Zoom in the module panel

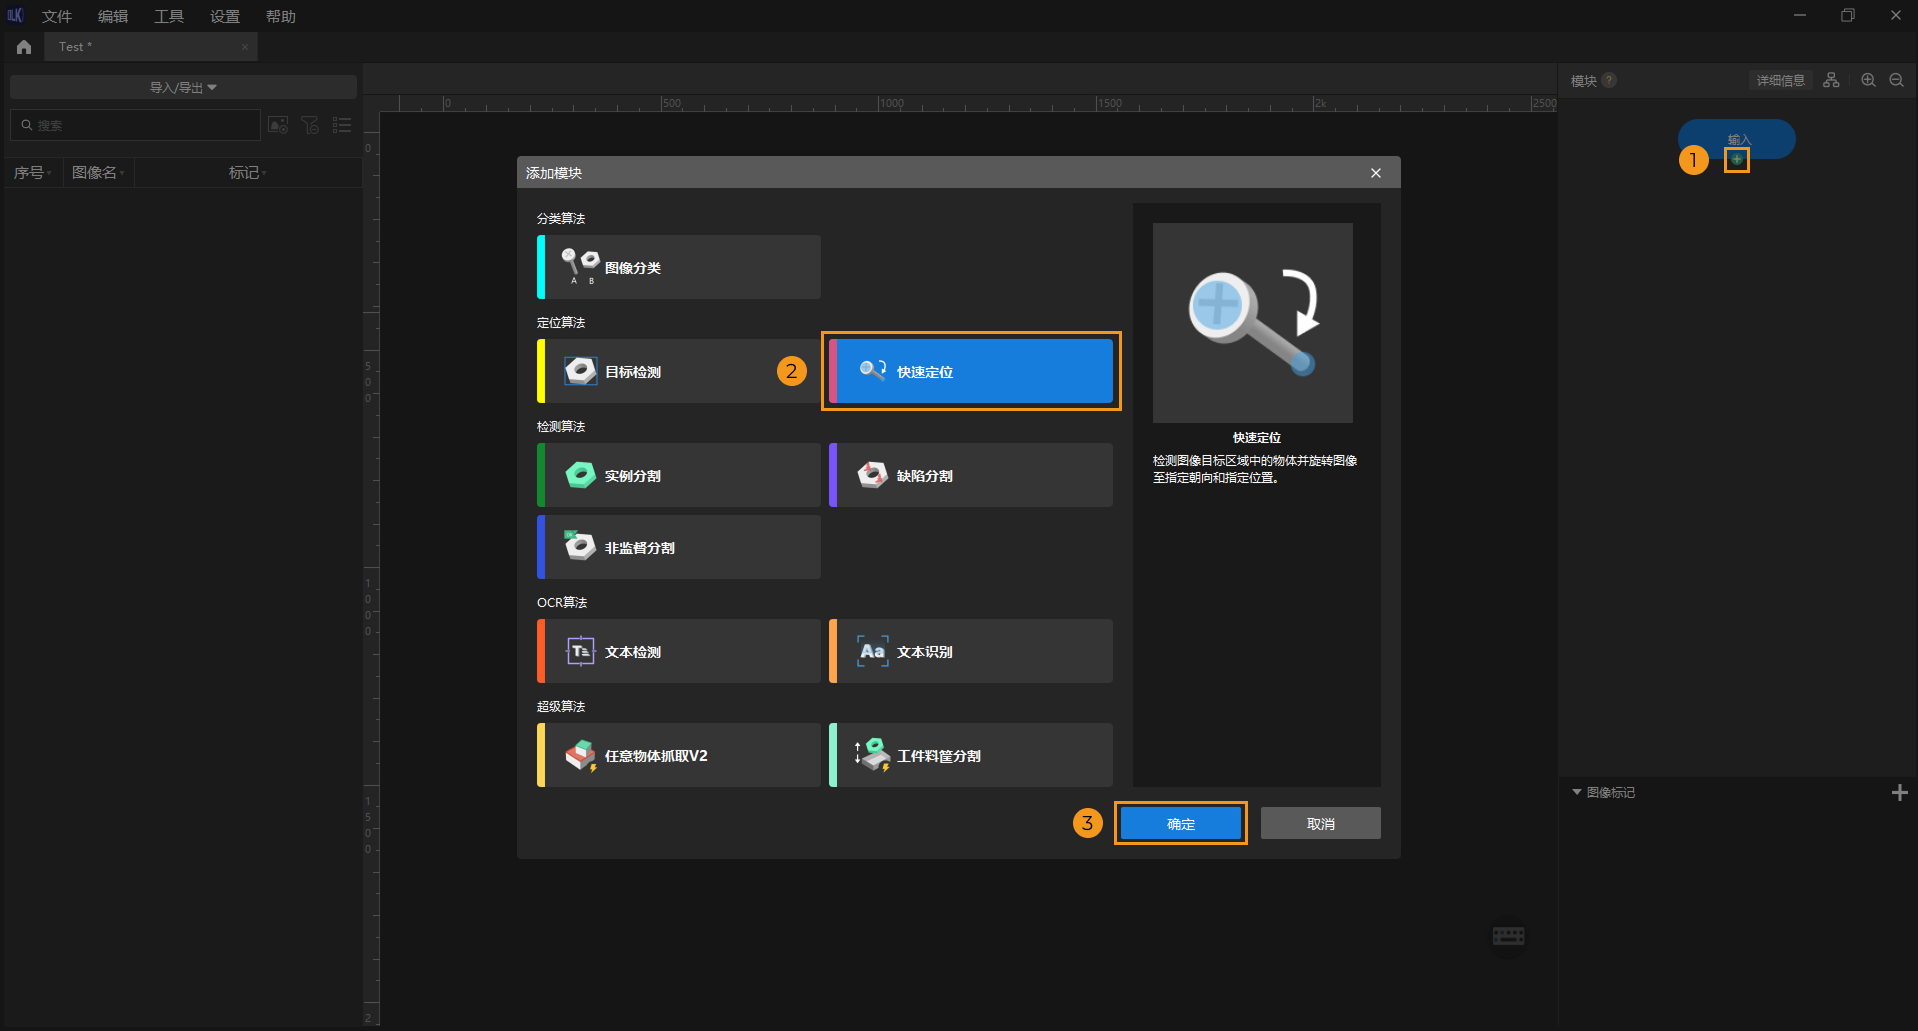[x=1868, y=80]
